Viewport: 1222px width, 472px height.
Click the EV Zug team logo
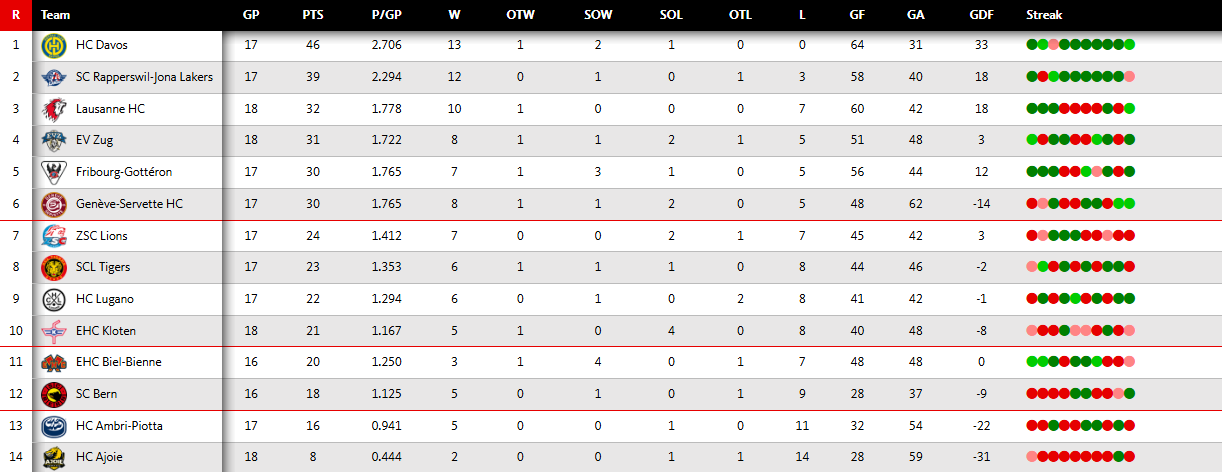coord(53,141)
